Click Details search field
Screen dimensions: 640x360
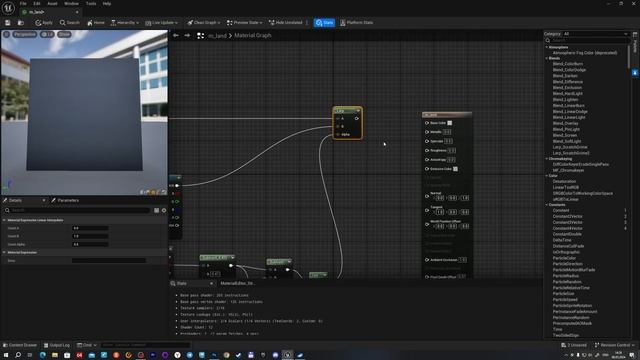[x=78, y=210]
